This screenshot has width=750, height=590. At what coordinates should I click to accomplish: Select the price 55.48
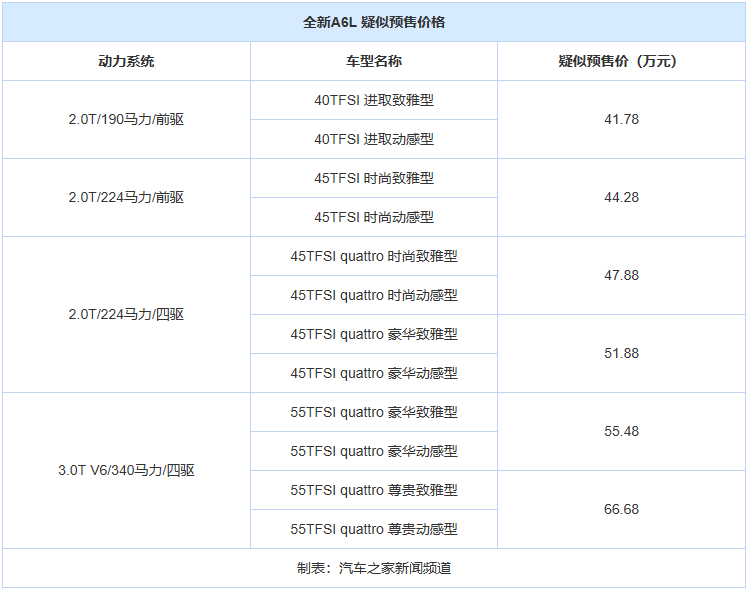[x=621, y=431]
